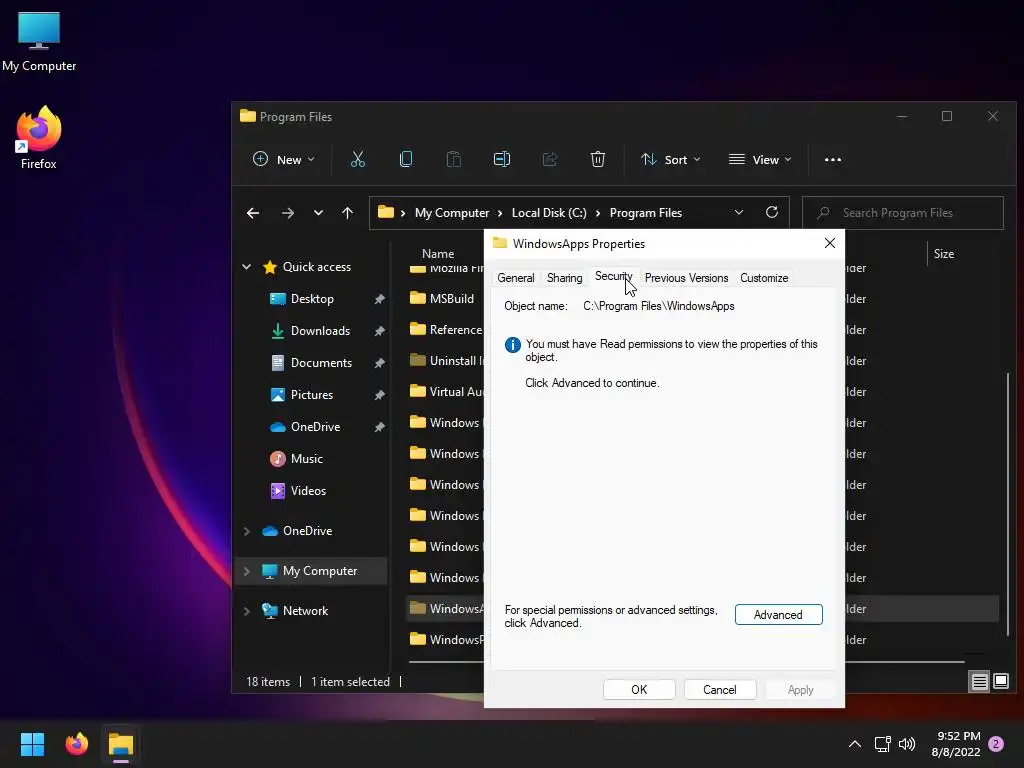The width and height of the screenshot is (1024, 768).
Task: Open the notification badge showing 2
Action: [x=996, y=744]
